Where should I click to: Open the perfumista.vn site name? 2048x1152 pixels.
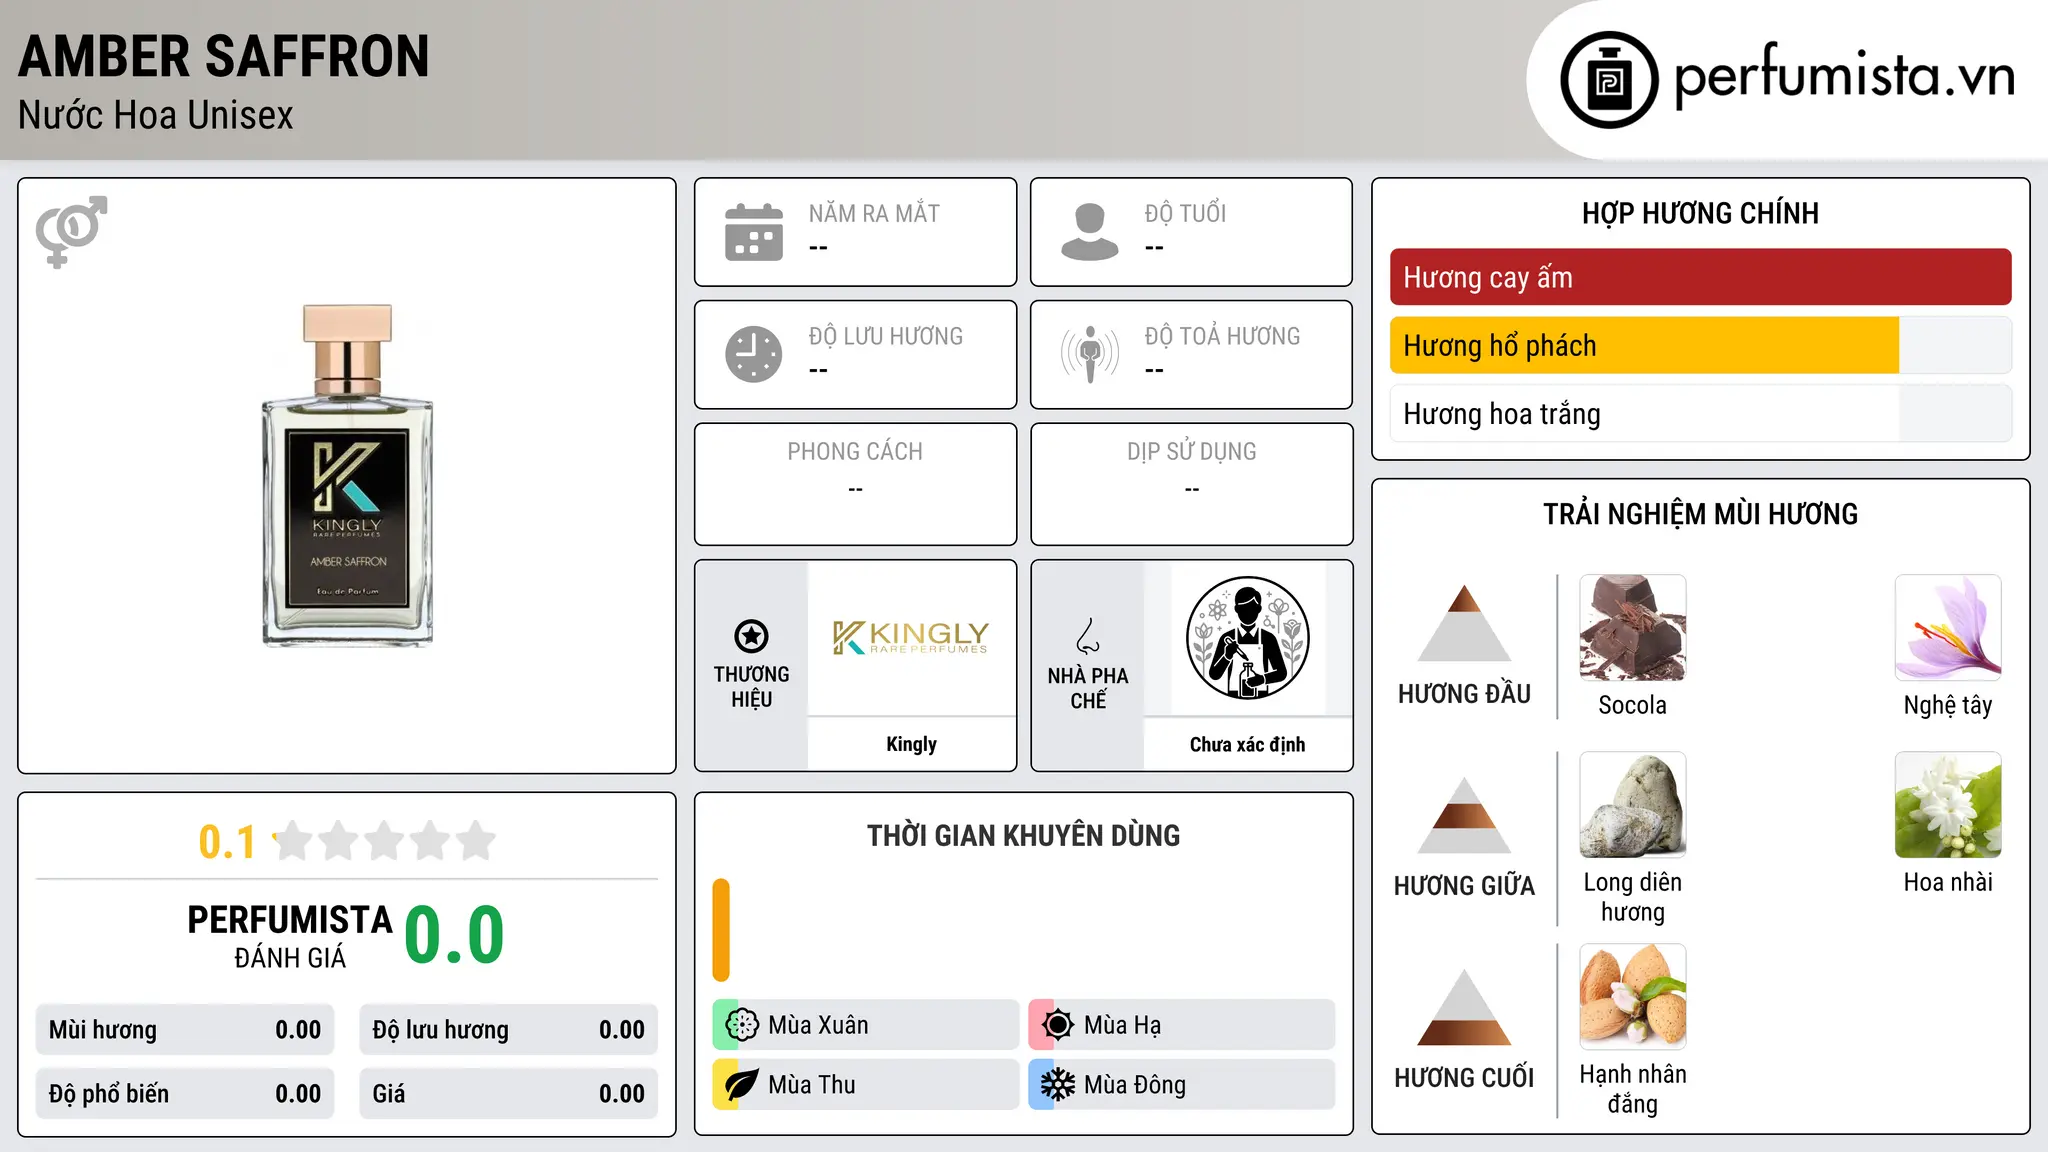tap(1845, 76)
